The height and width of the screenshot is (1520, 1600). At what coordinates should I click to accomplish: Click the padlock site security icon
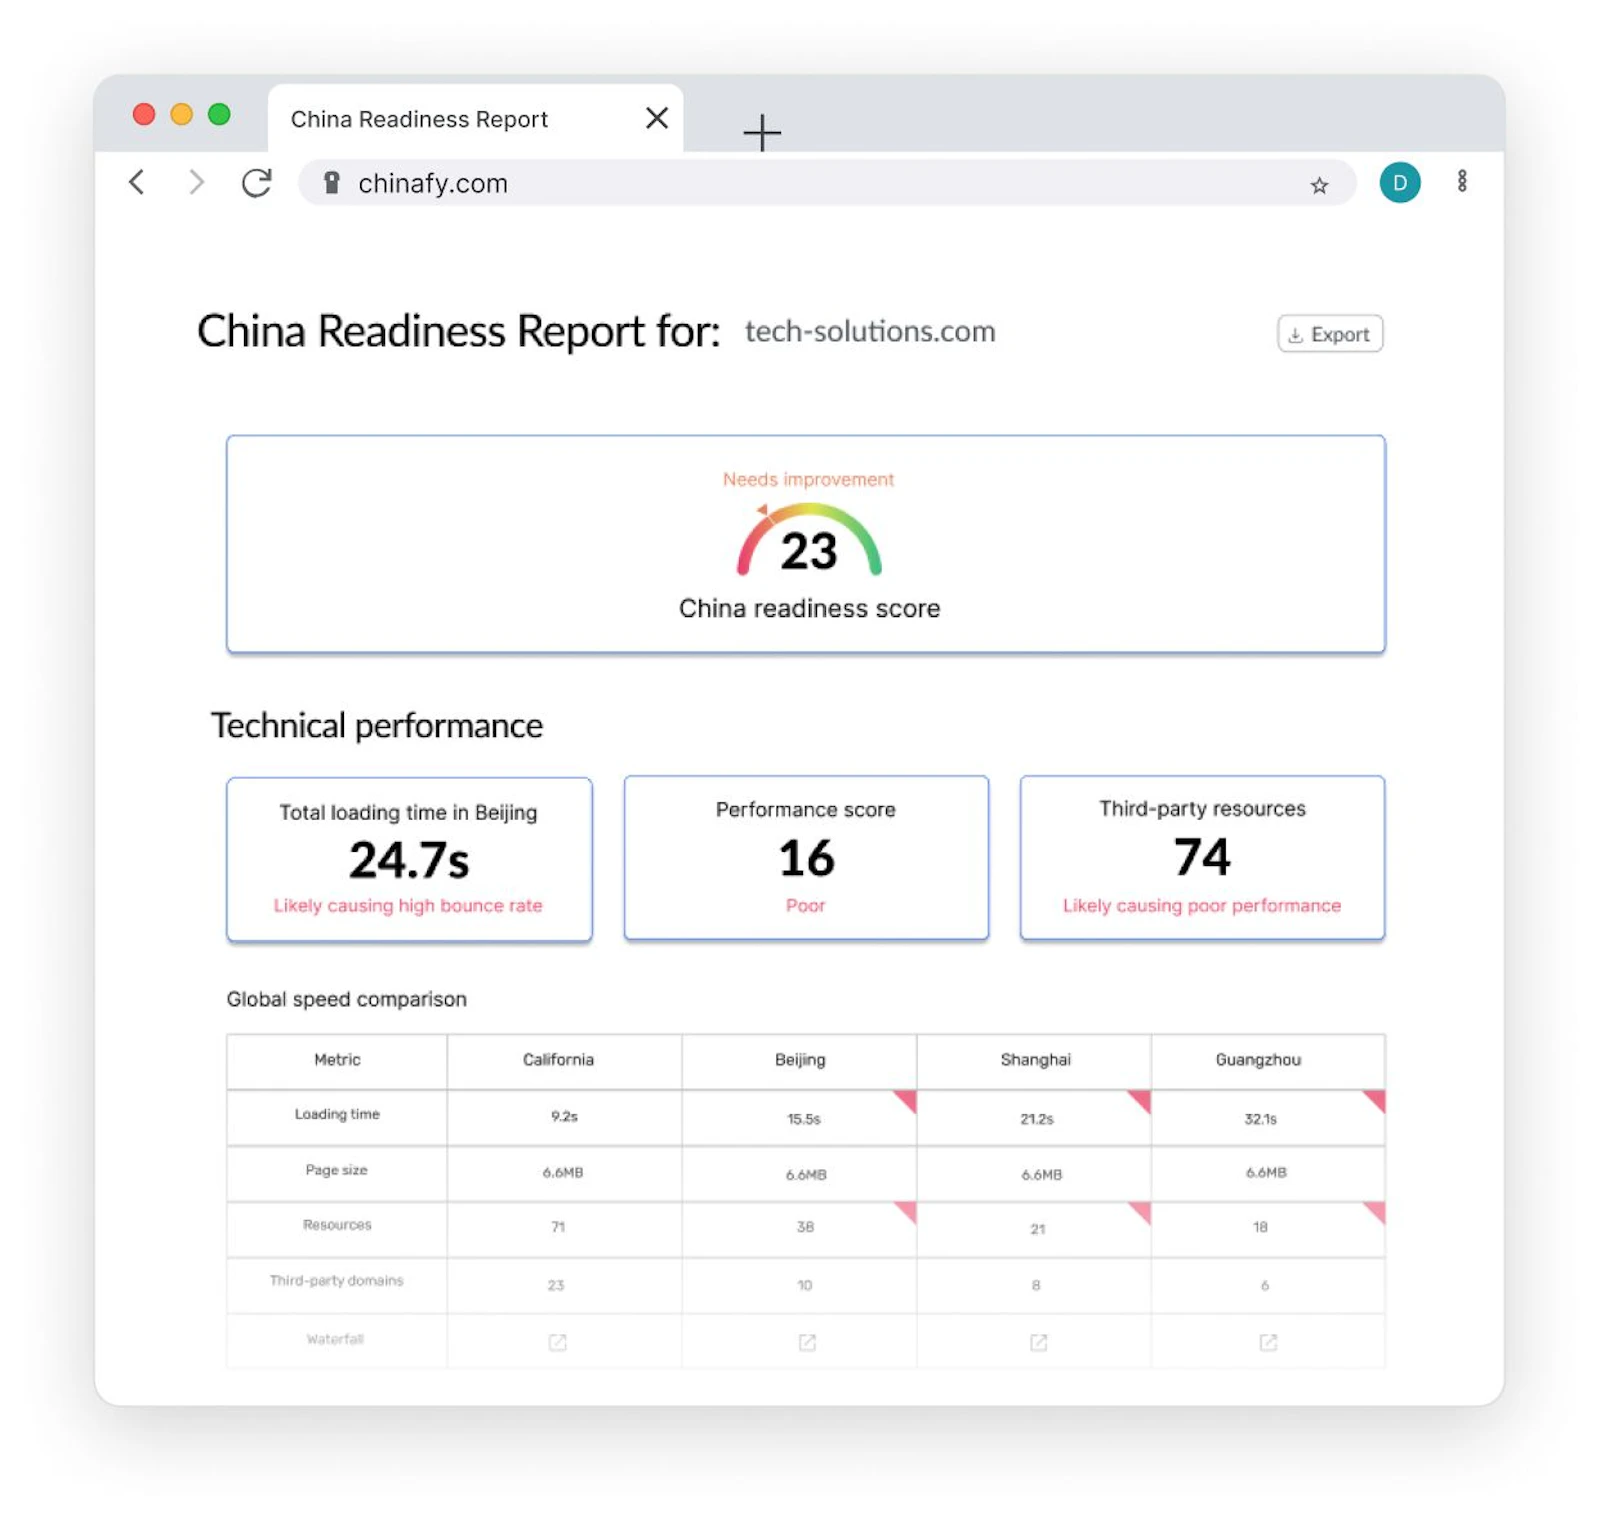[x=332, y=182]
